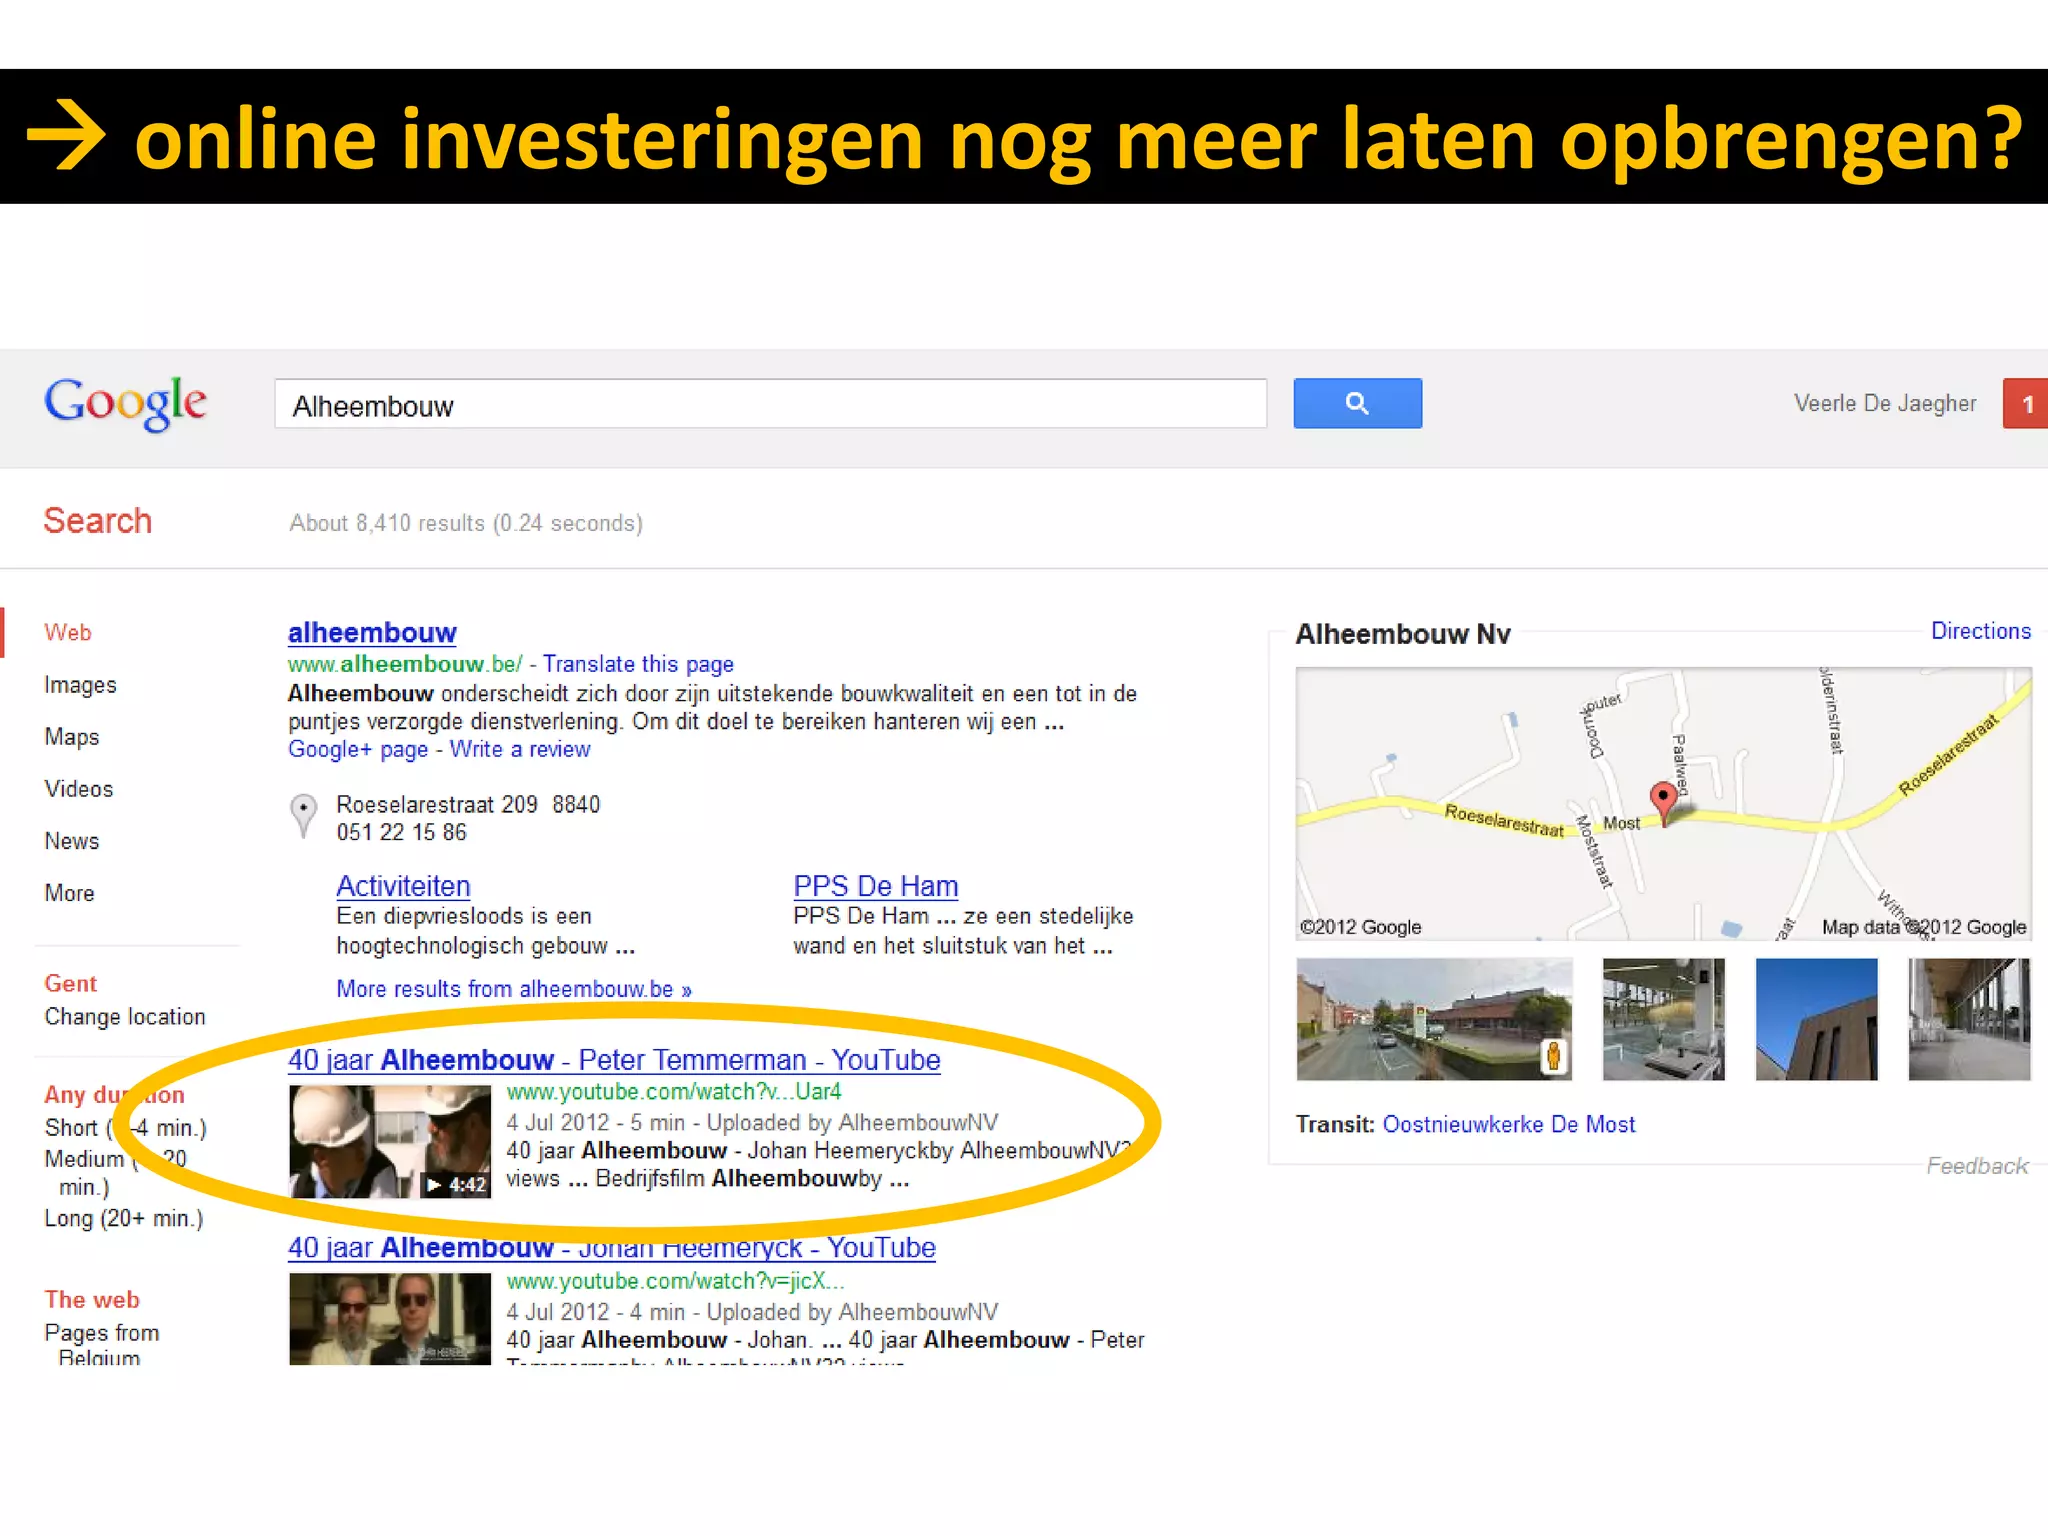The image size is (2048, 1536).
Task: Open the rightmost corridor photo thumbnail
Action: [1969, 1019]
